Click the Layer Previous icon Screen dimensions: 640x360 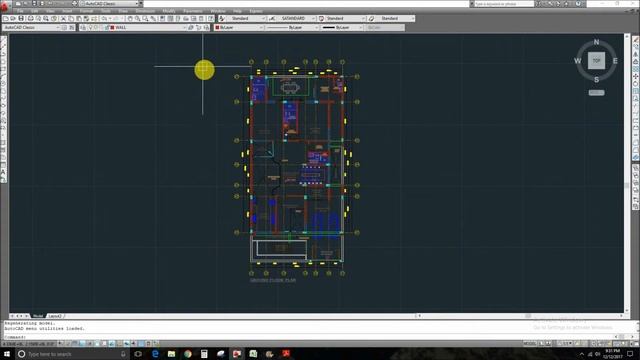tap(199, 27)
